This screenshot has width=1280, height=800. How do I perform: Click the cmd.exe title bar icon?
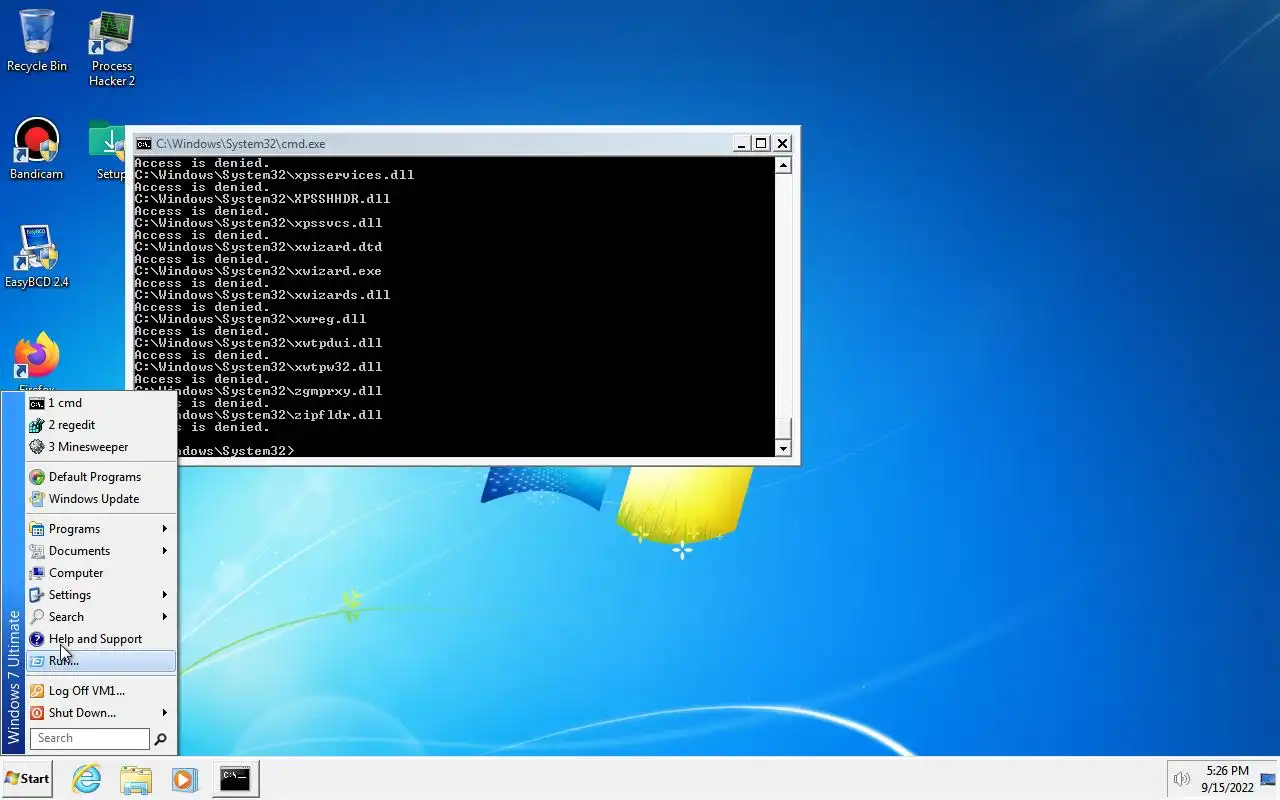tap(144, 143)
